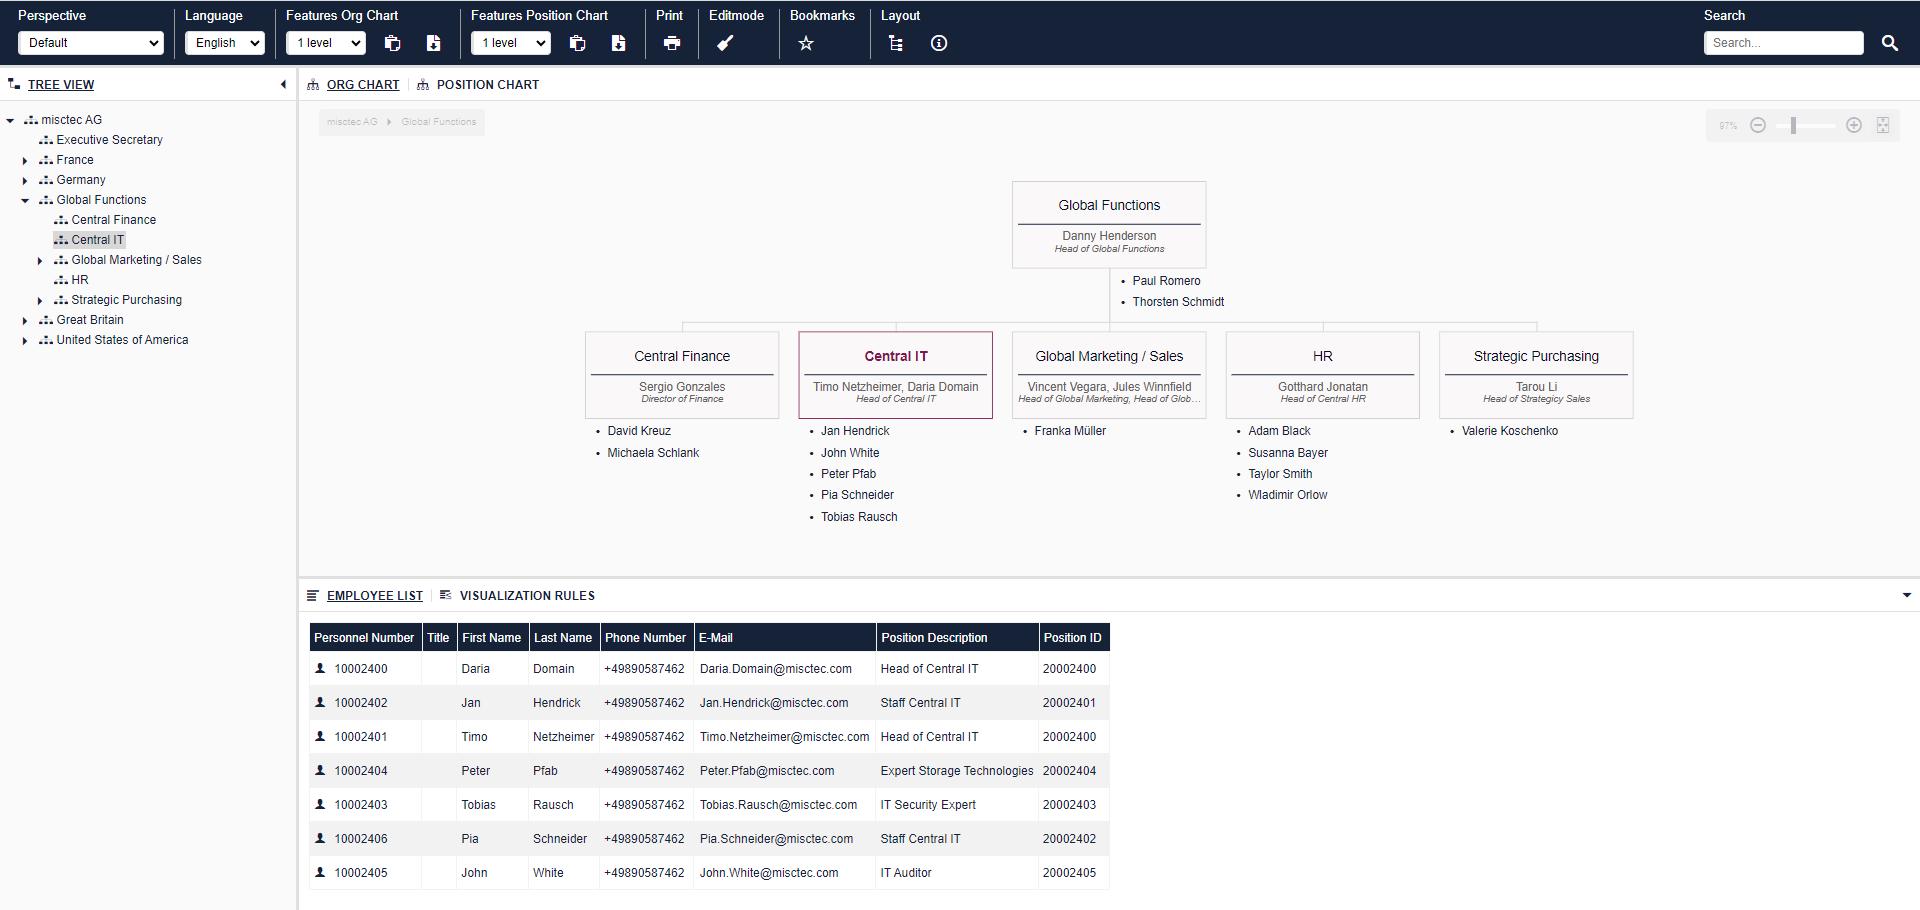Select the Great Britain tree item label
1920x910 pixels.
(x=90, y=320)
